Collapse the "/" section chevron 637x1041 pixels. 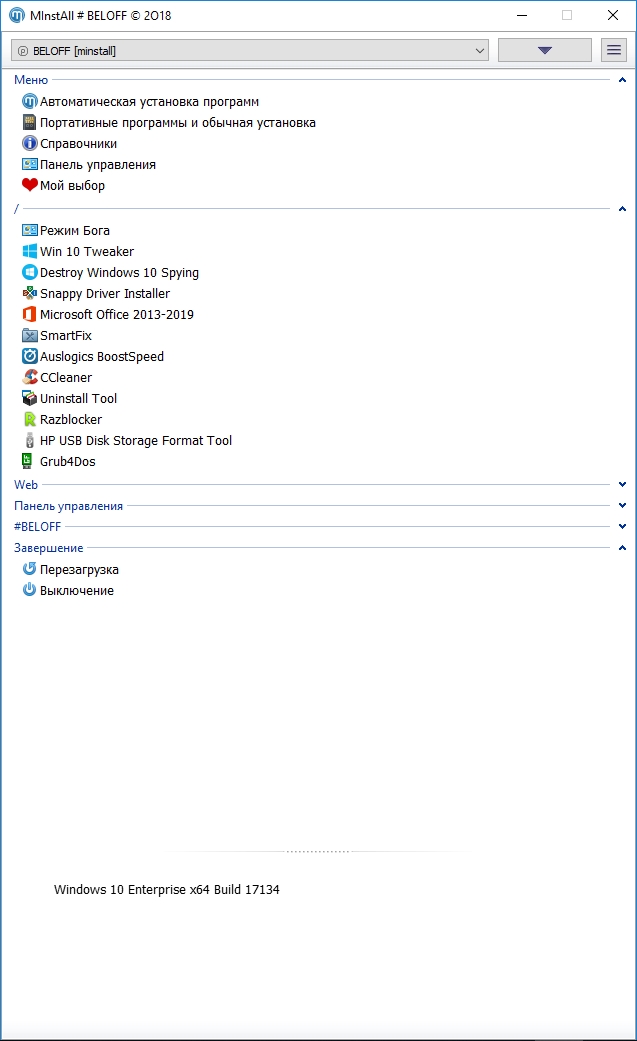click(622, 208)
